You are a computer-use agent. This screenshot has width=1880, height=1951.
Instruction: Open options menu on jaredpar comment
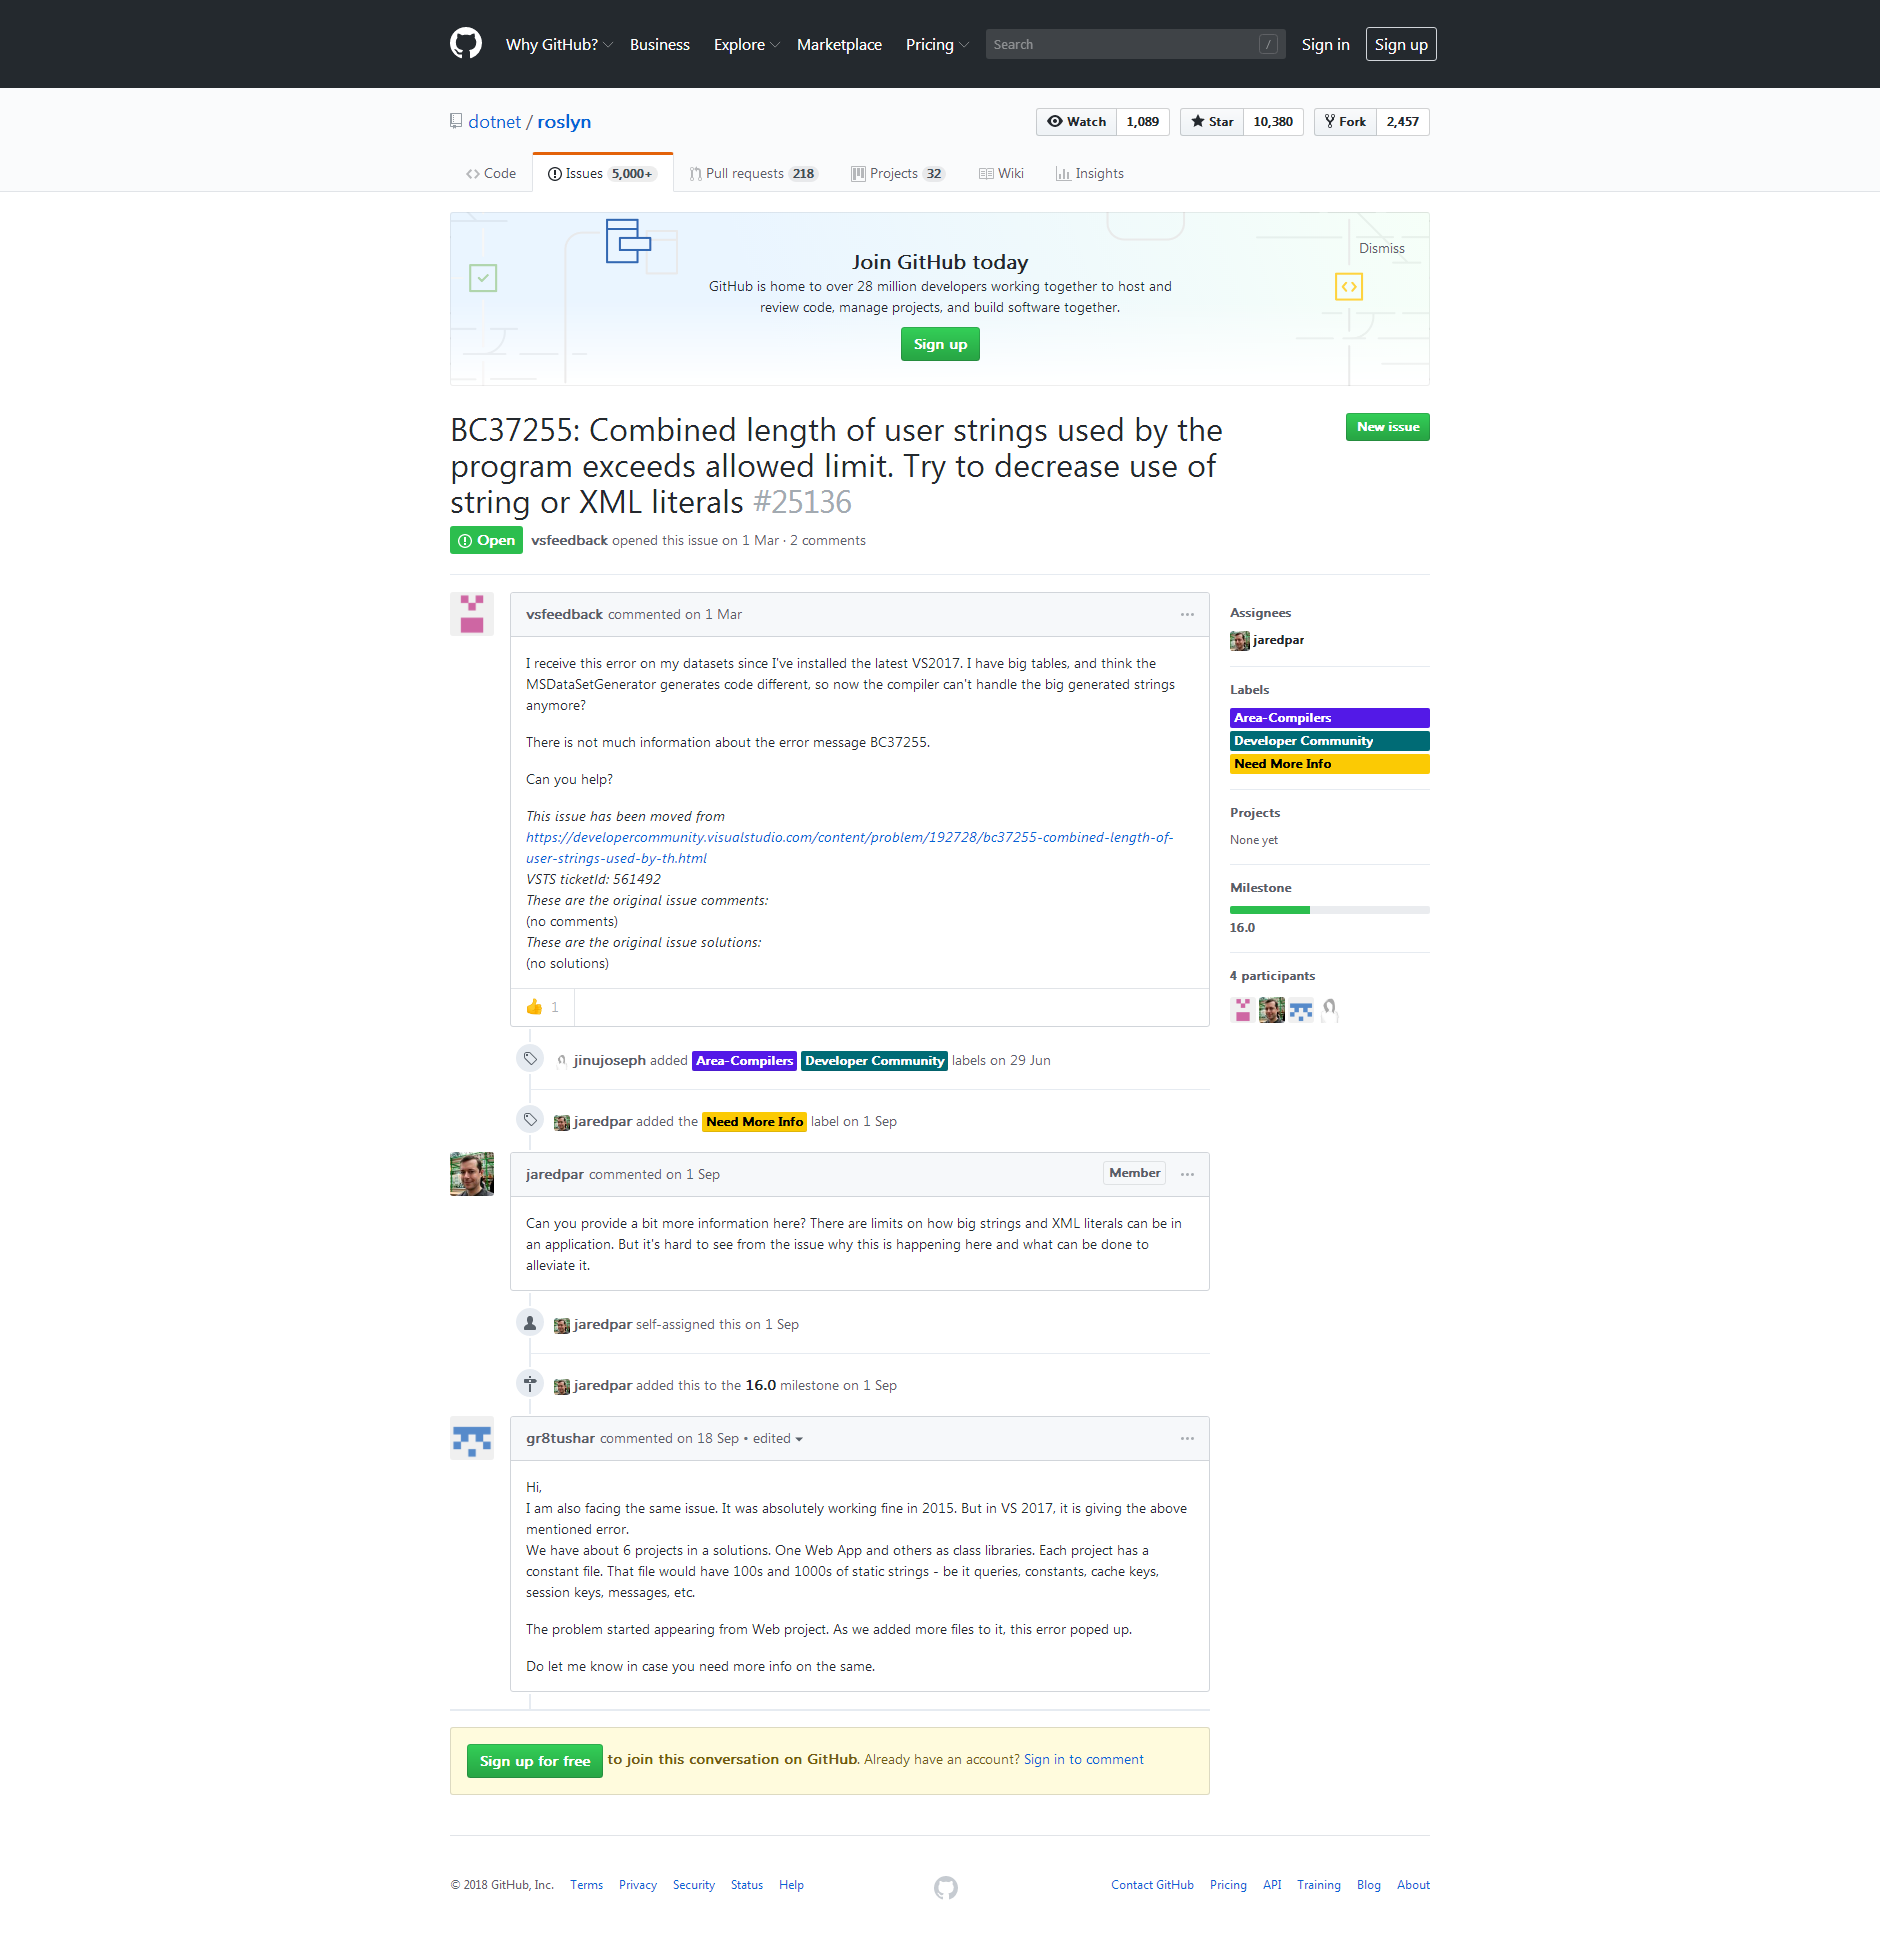1187,1174
